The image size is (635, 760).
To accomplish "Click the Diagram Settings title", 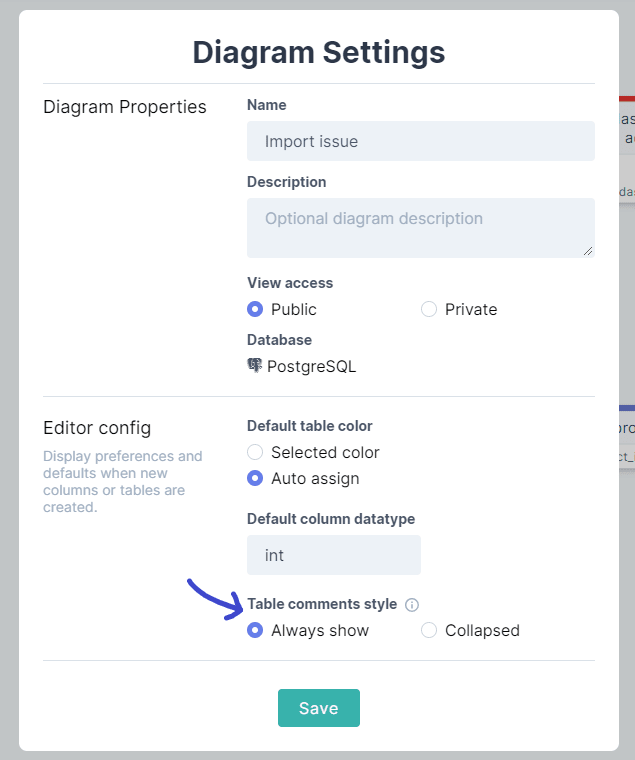I will (319, 52).
